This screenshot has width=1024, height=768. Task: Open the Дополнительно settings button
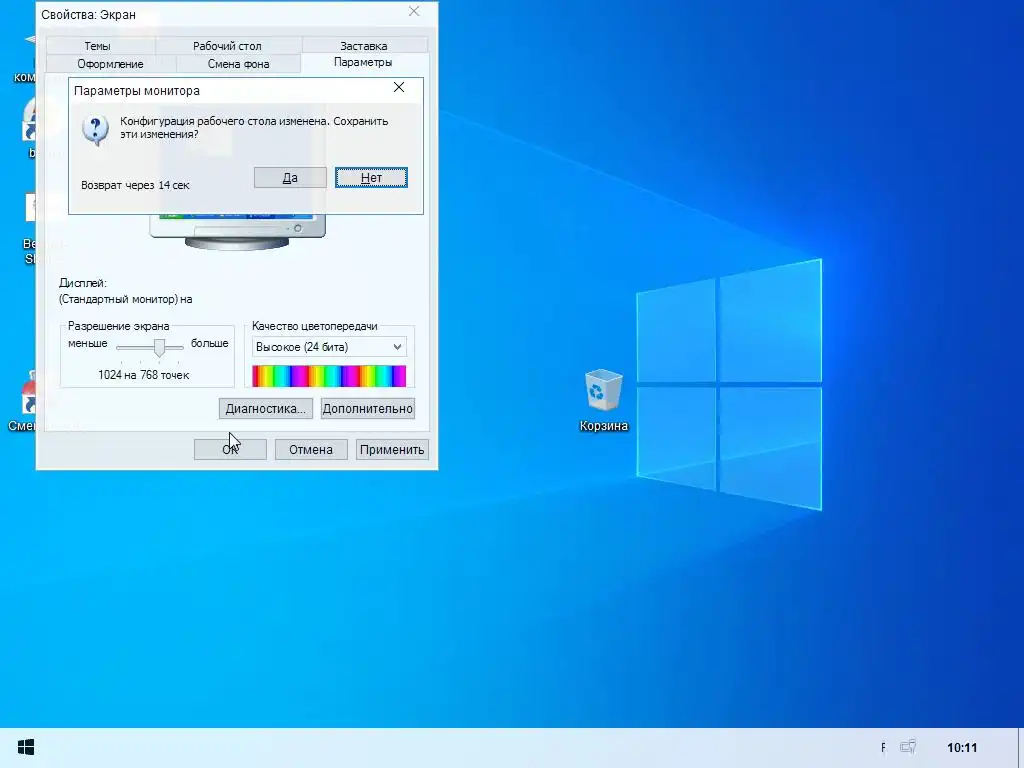pyautogui.click(x=368, y=409)
